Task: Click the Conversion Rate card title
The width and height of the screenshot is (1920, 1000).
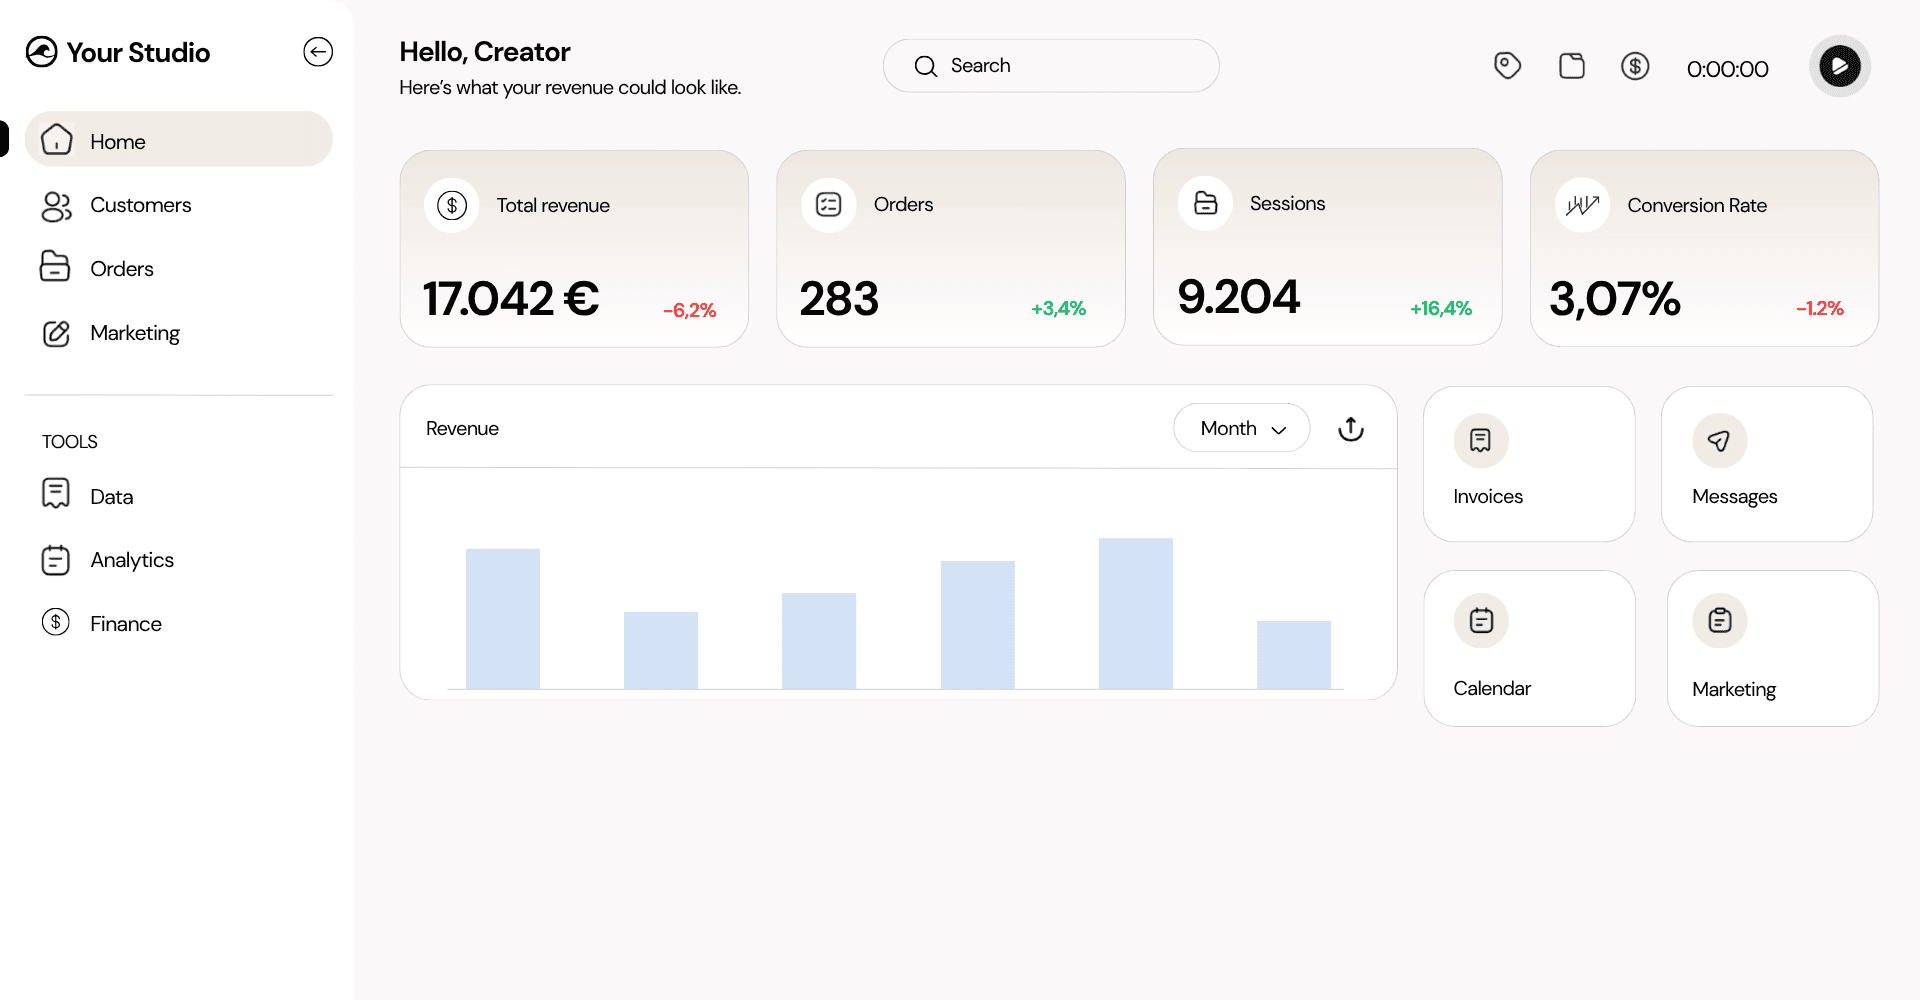Action: (1697, 206)
